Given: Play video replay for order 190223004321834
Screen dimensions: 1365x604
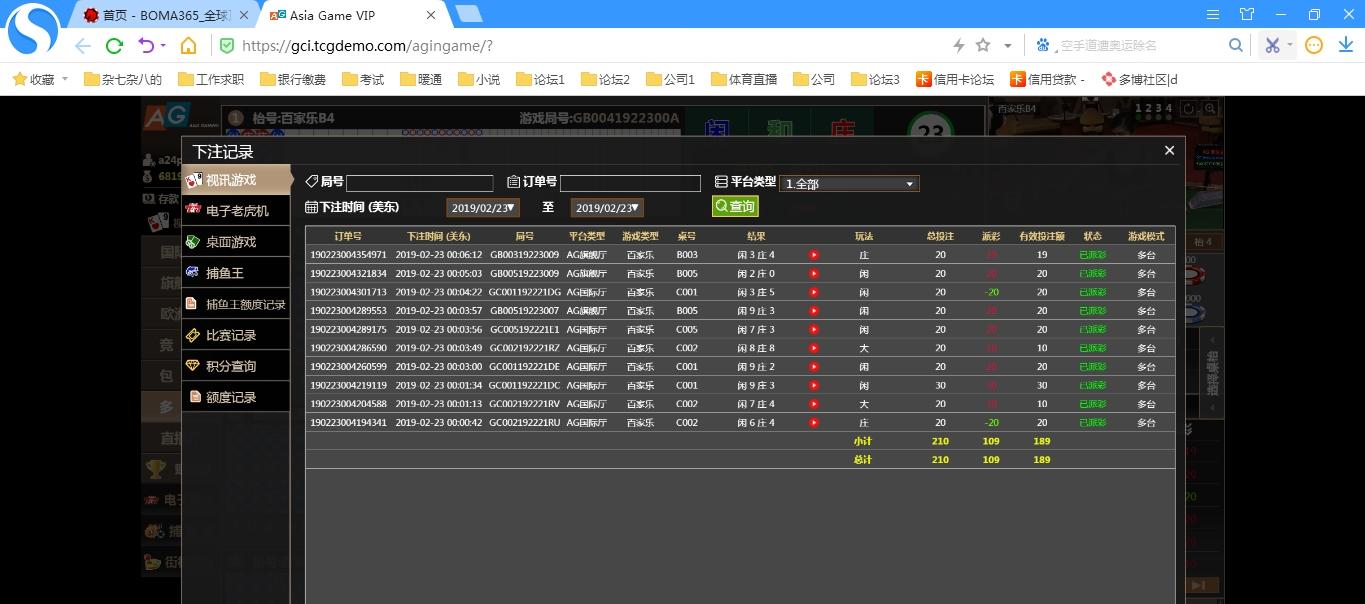Looking at the screenshot, I should (x=814, y=274).
